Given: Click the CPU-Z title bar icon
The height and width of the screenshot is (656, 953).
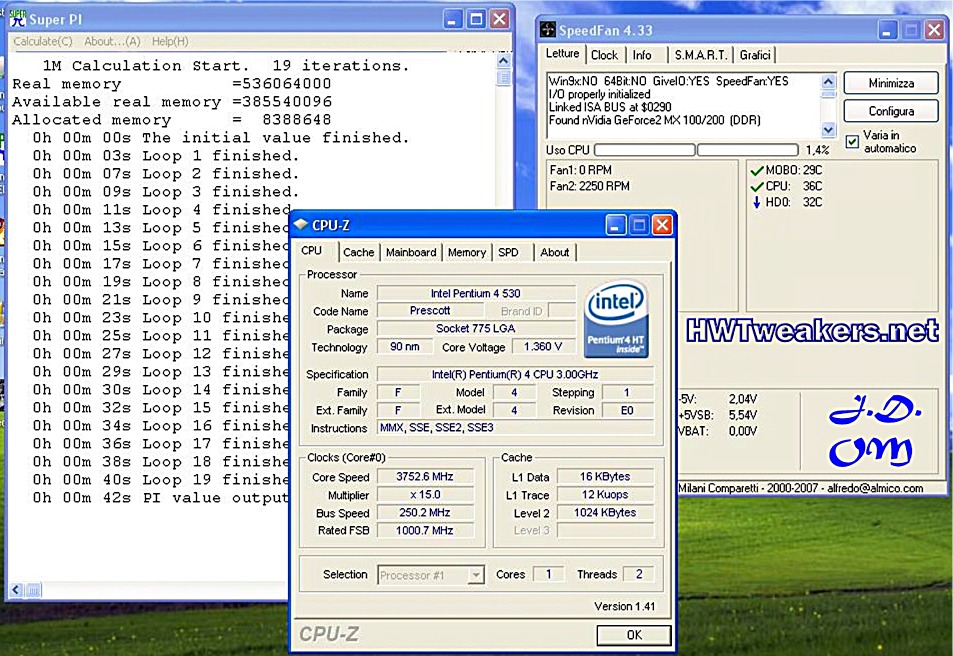Looking at the screenshot, I should [x=301, y=225].
